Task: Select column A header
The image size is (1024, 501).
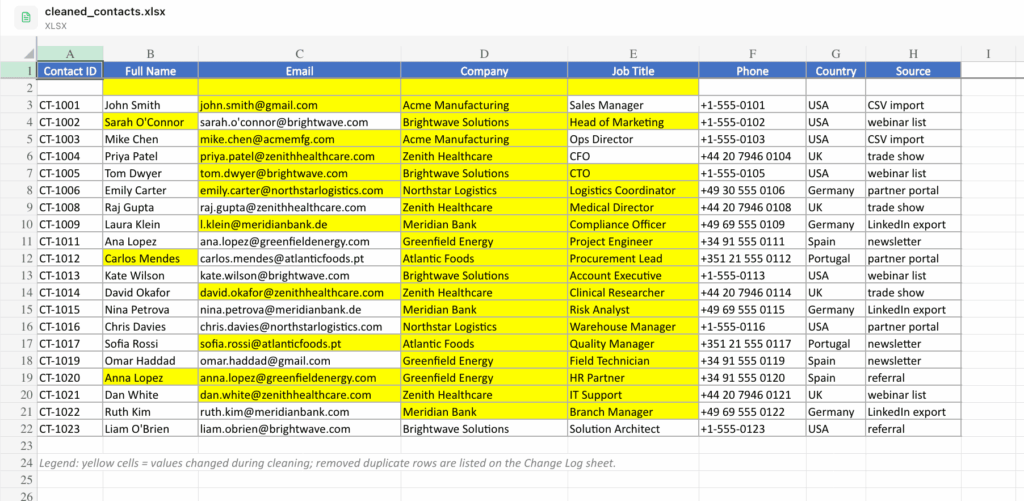Action: [70, 54]
